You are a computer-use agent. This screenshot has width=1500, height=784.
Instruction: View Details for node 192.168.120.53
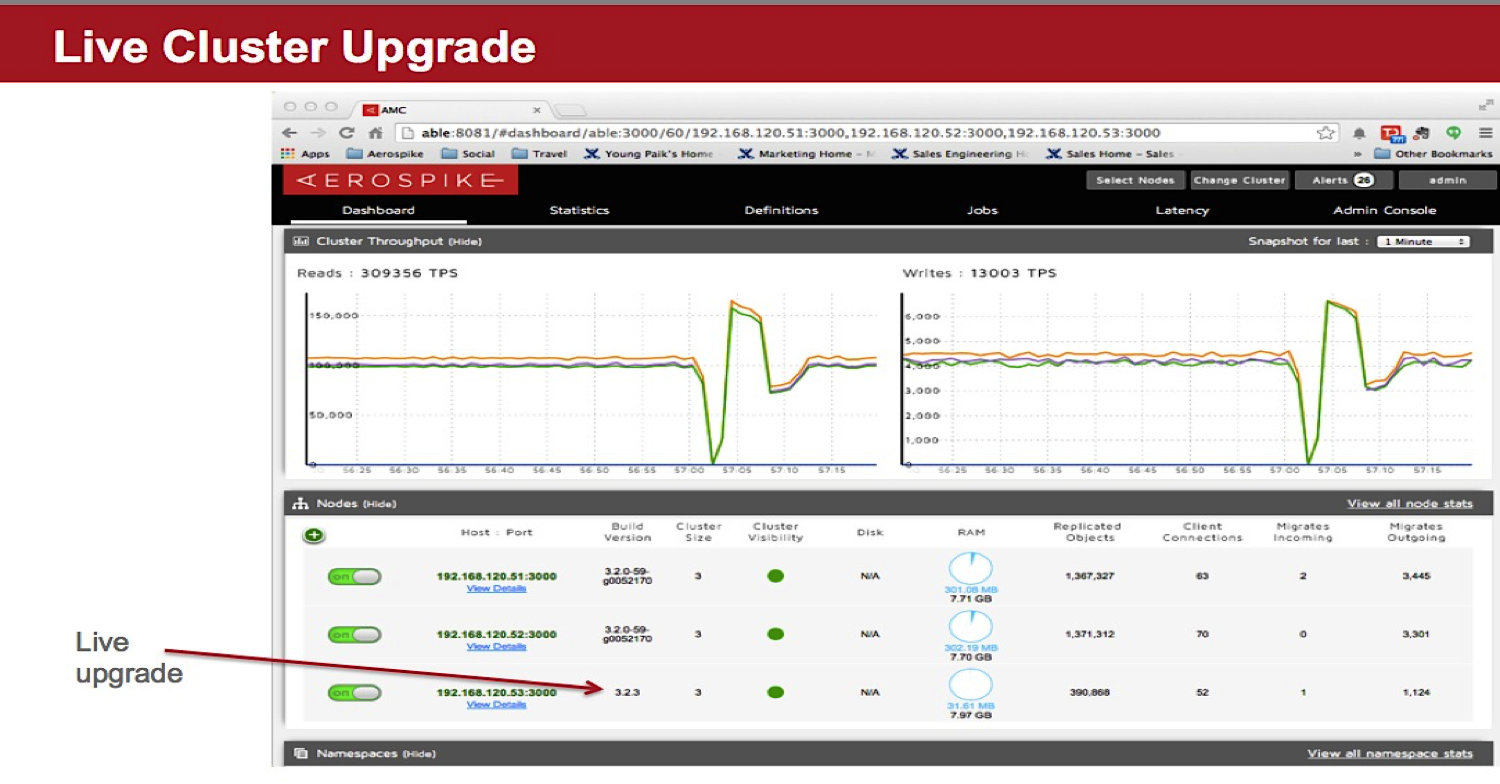496,705
